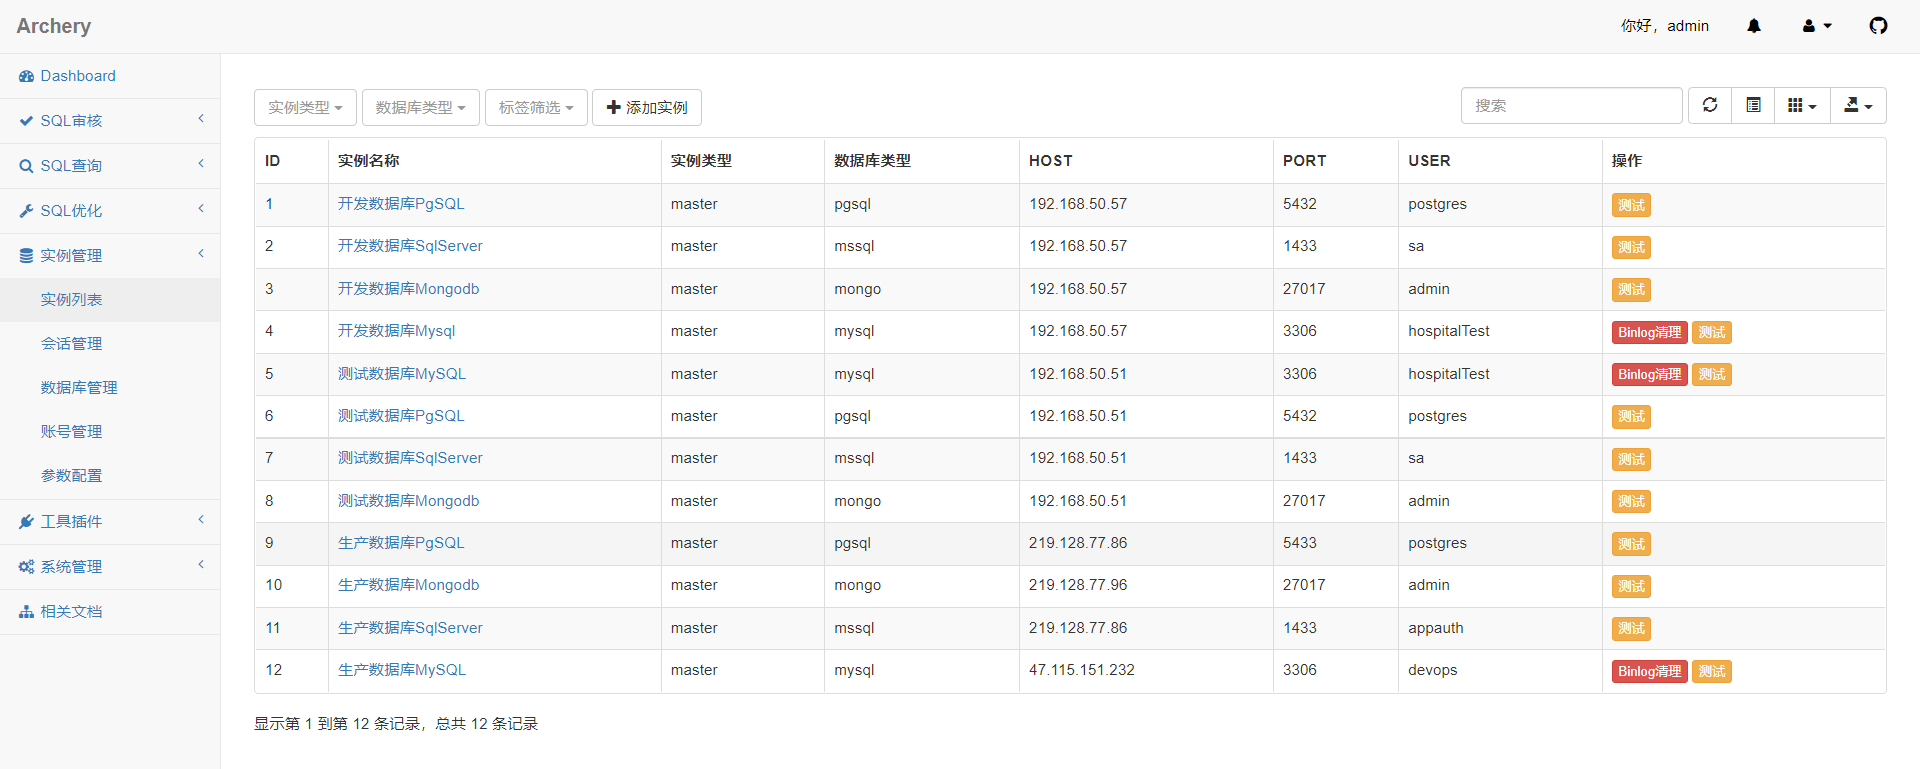The height and width of the screenshot is (769, 1920).
Task: Click Binlog清理 for 生产数据库MySQL
Action: pos(1648,671)
